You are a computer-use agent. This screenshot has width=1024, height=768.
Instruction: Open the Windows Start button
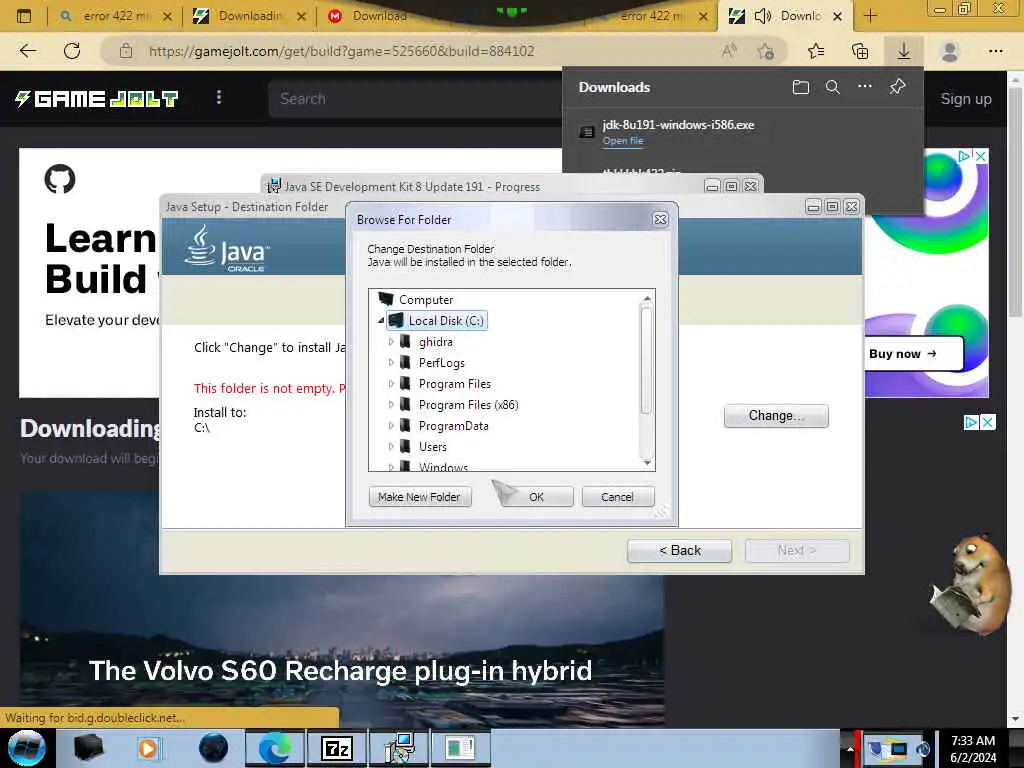pyautogui.click(x=27, y=748)
